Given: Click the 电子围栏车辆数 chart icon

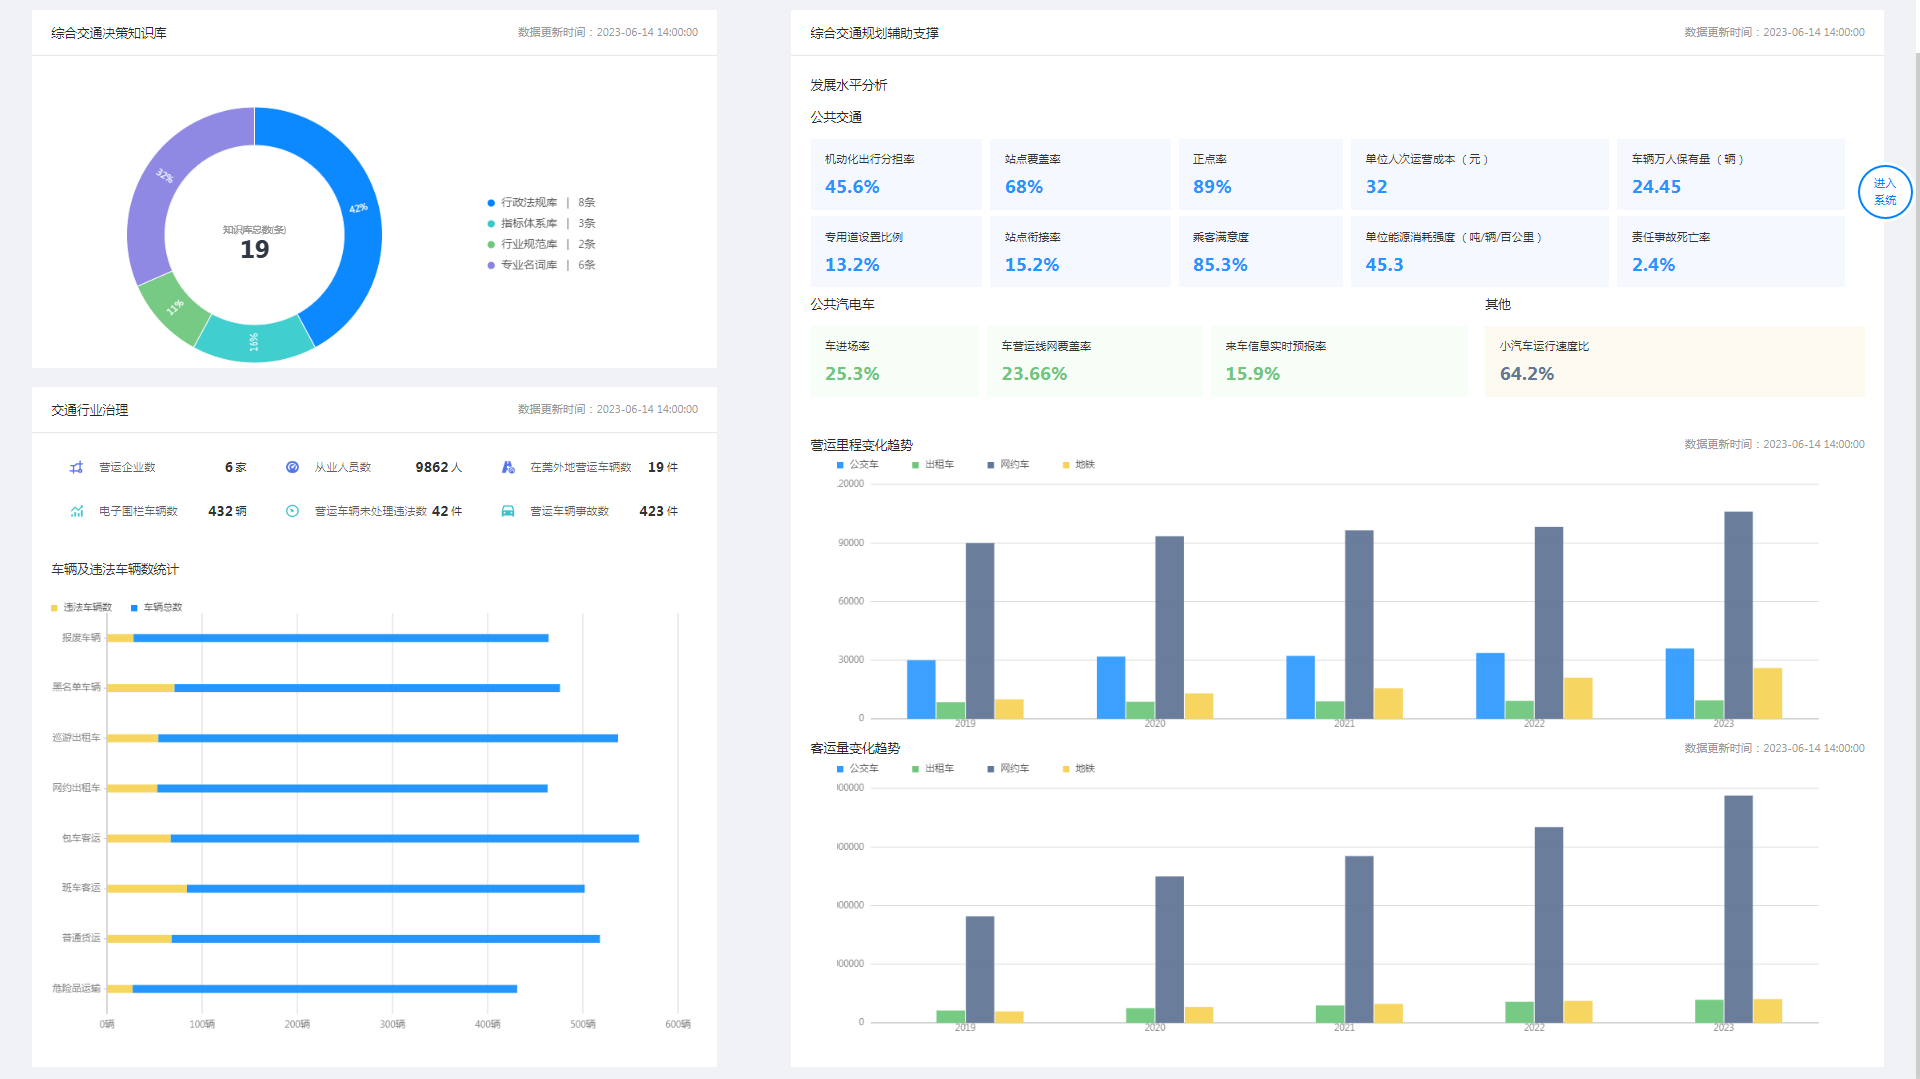Looking at the screenshot, I should click(x=76, y=511).
